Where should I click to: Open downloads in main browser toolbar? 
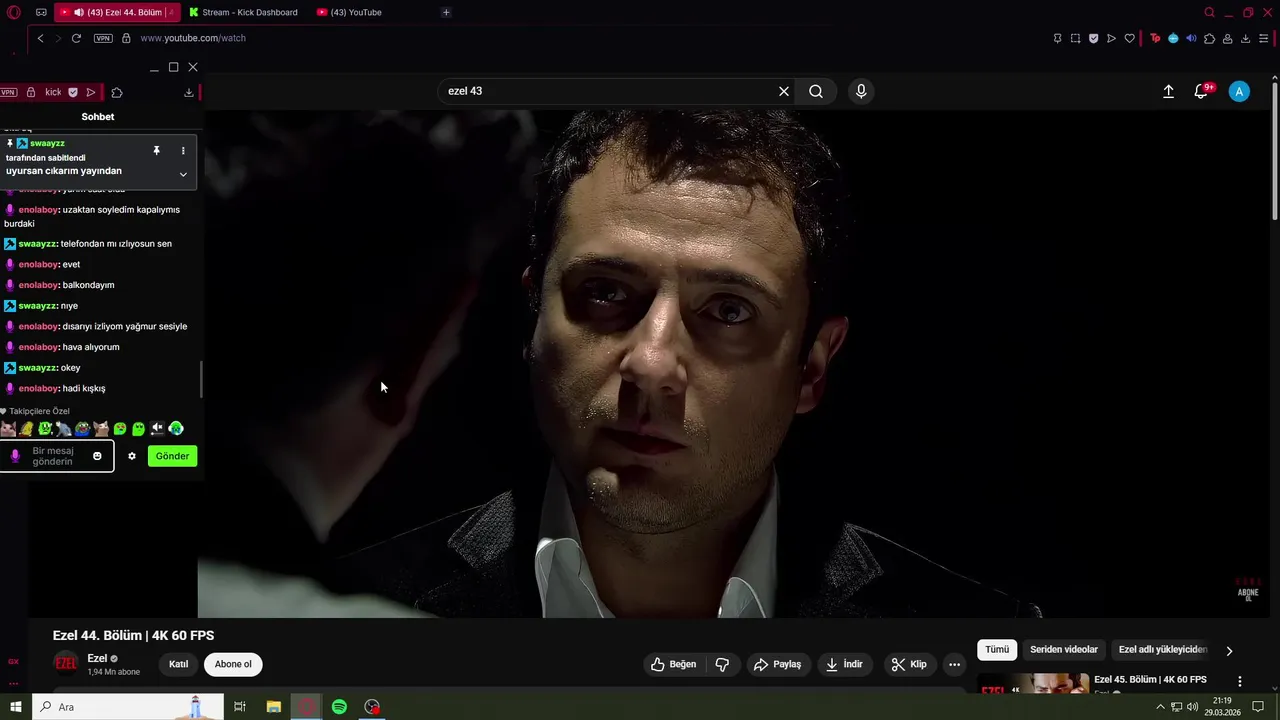point(1245,38)
